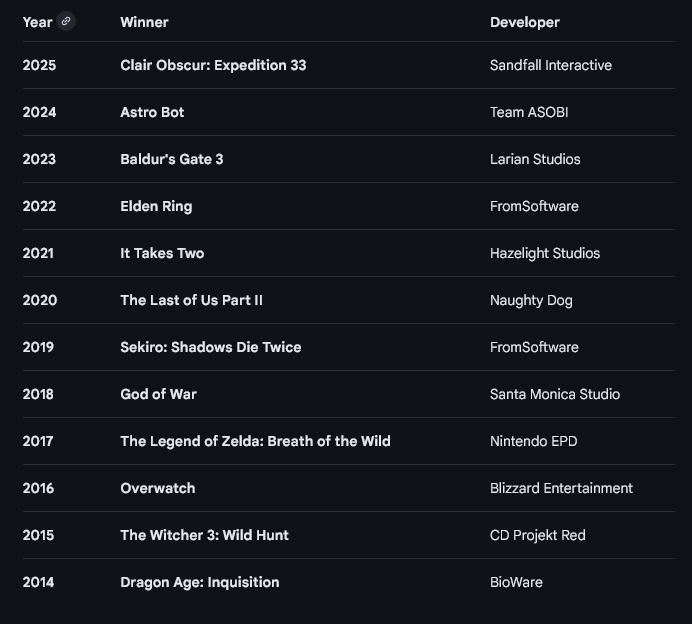Click Elden Ring winner text
Screen dimensions: 692x624
point(156,206)
